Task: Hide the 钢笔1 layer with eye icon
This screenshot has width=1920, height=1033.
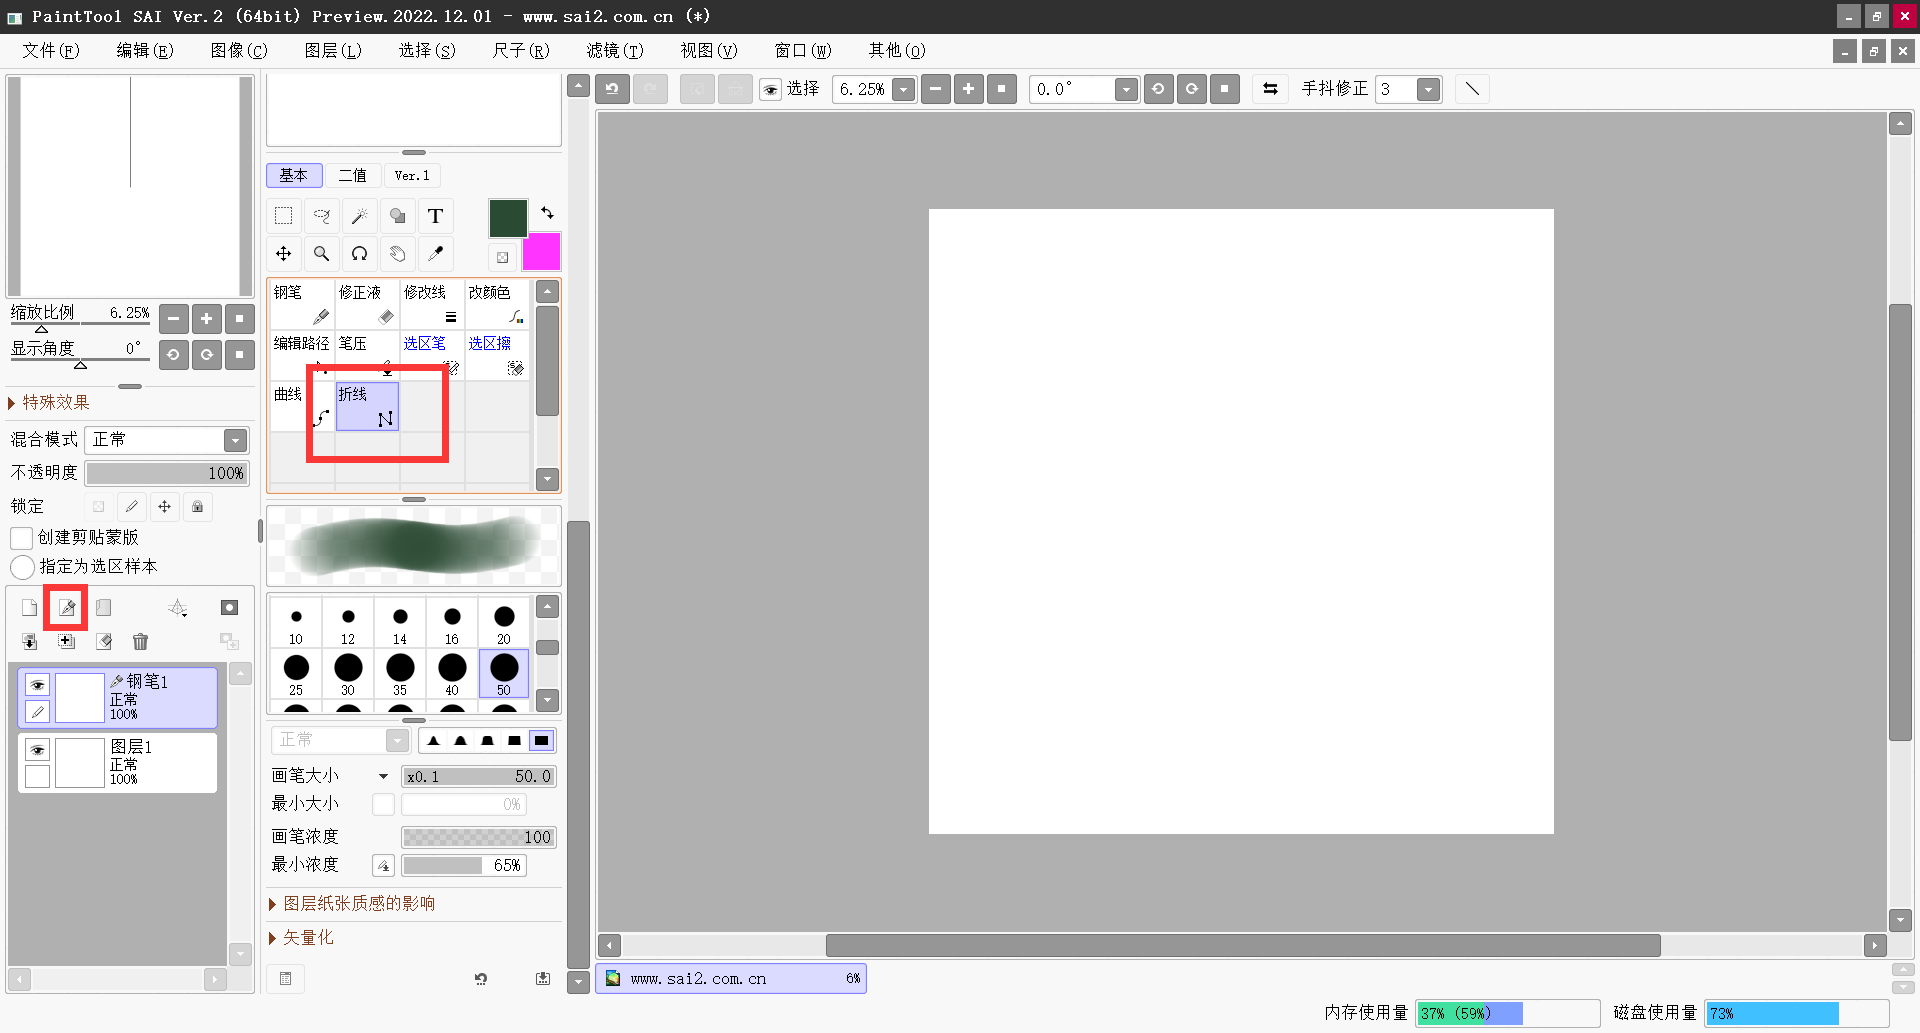Action: pos(37,685)
